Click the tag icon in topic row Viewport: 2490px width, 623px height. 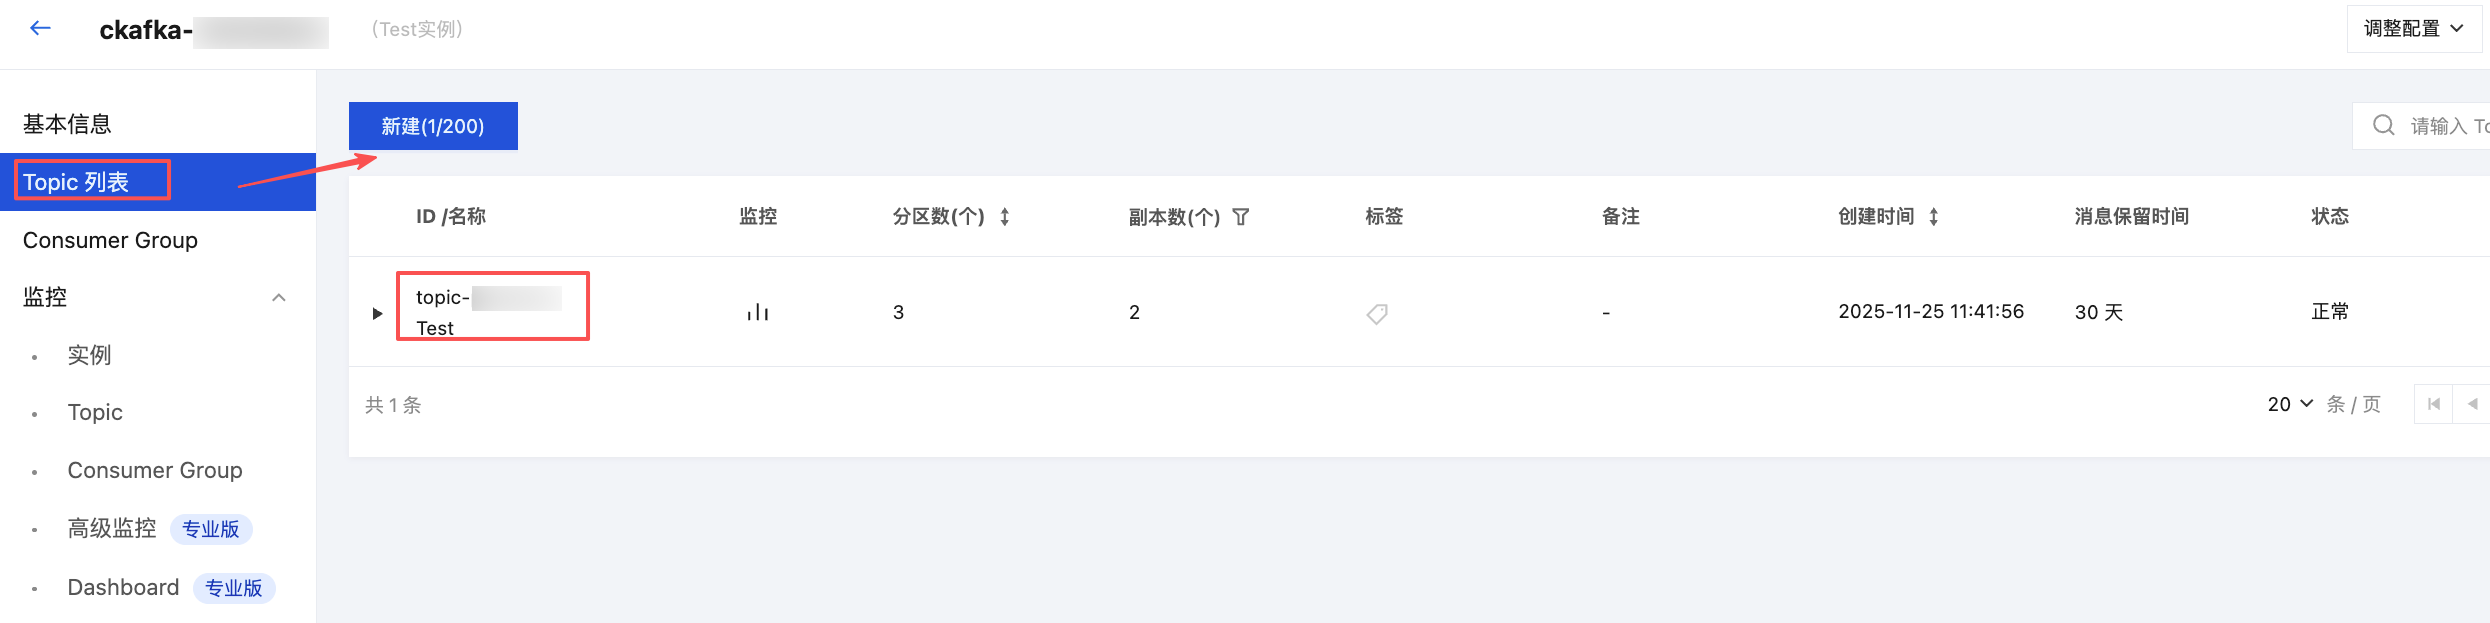[1377, 314]
